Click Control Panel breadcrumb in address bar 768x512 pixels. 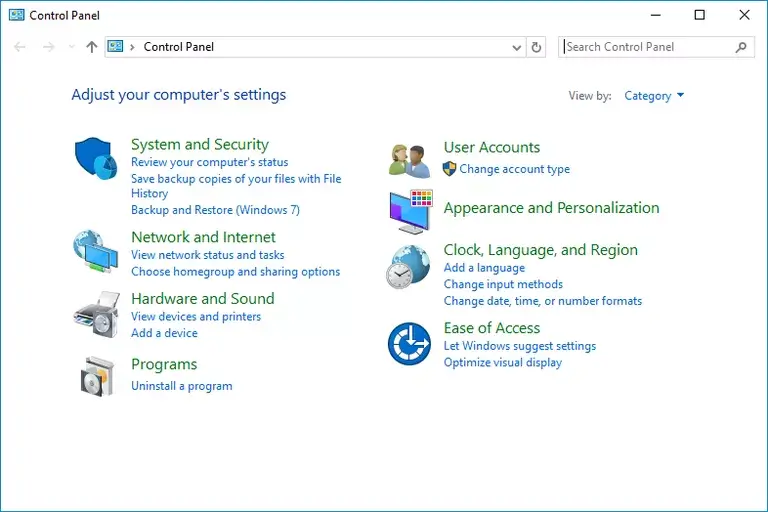pos(179,47)
